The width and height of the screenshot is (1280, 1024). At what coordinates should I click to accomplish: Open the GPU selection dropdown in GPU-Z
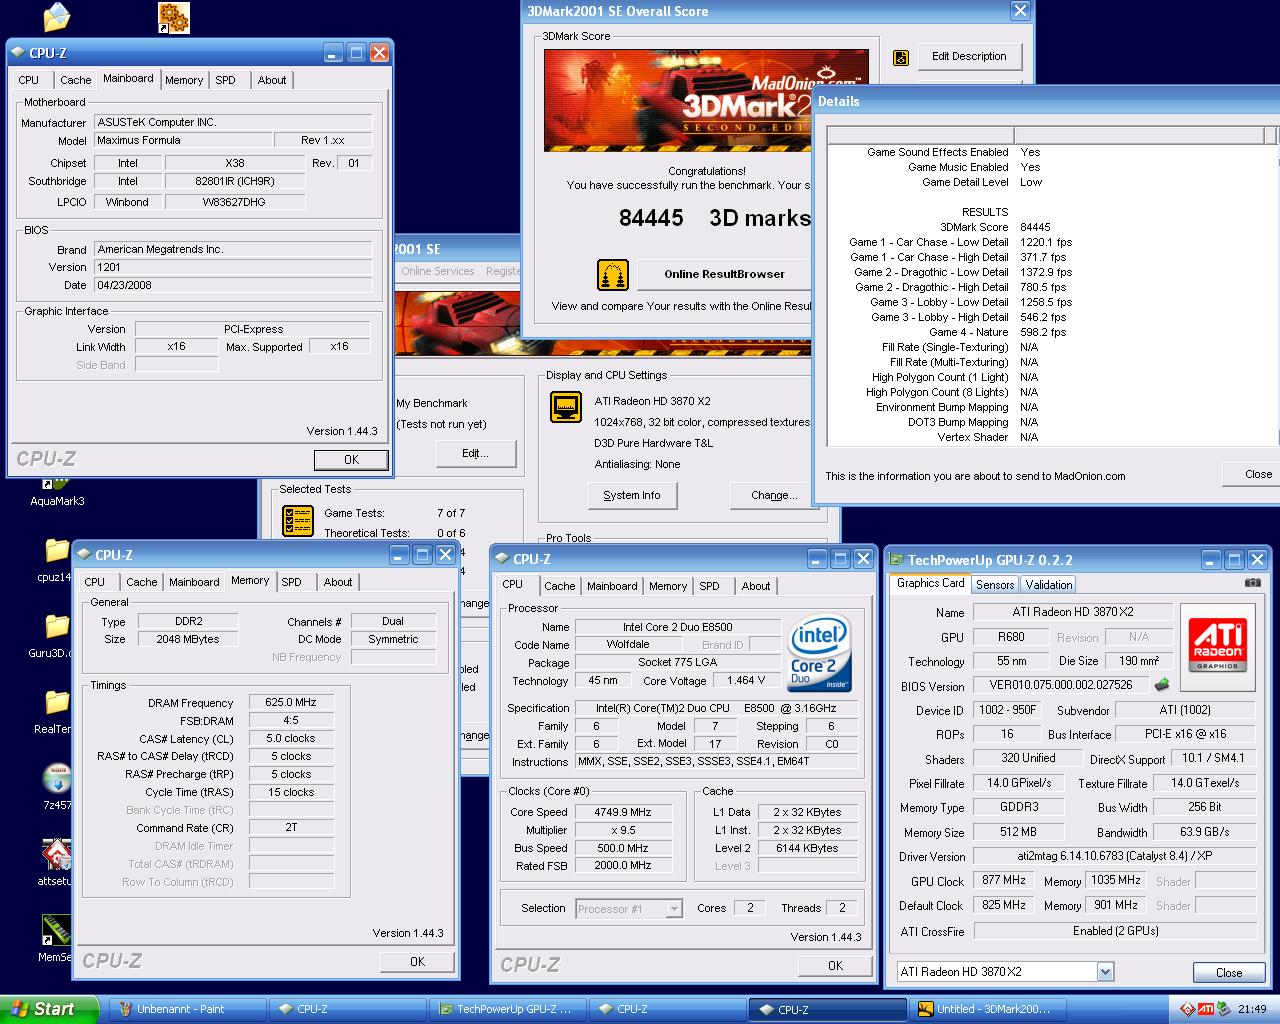click(x=1105, y=971)
